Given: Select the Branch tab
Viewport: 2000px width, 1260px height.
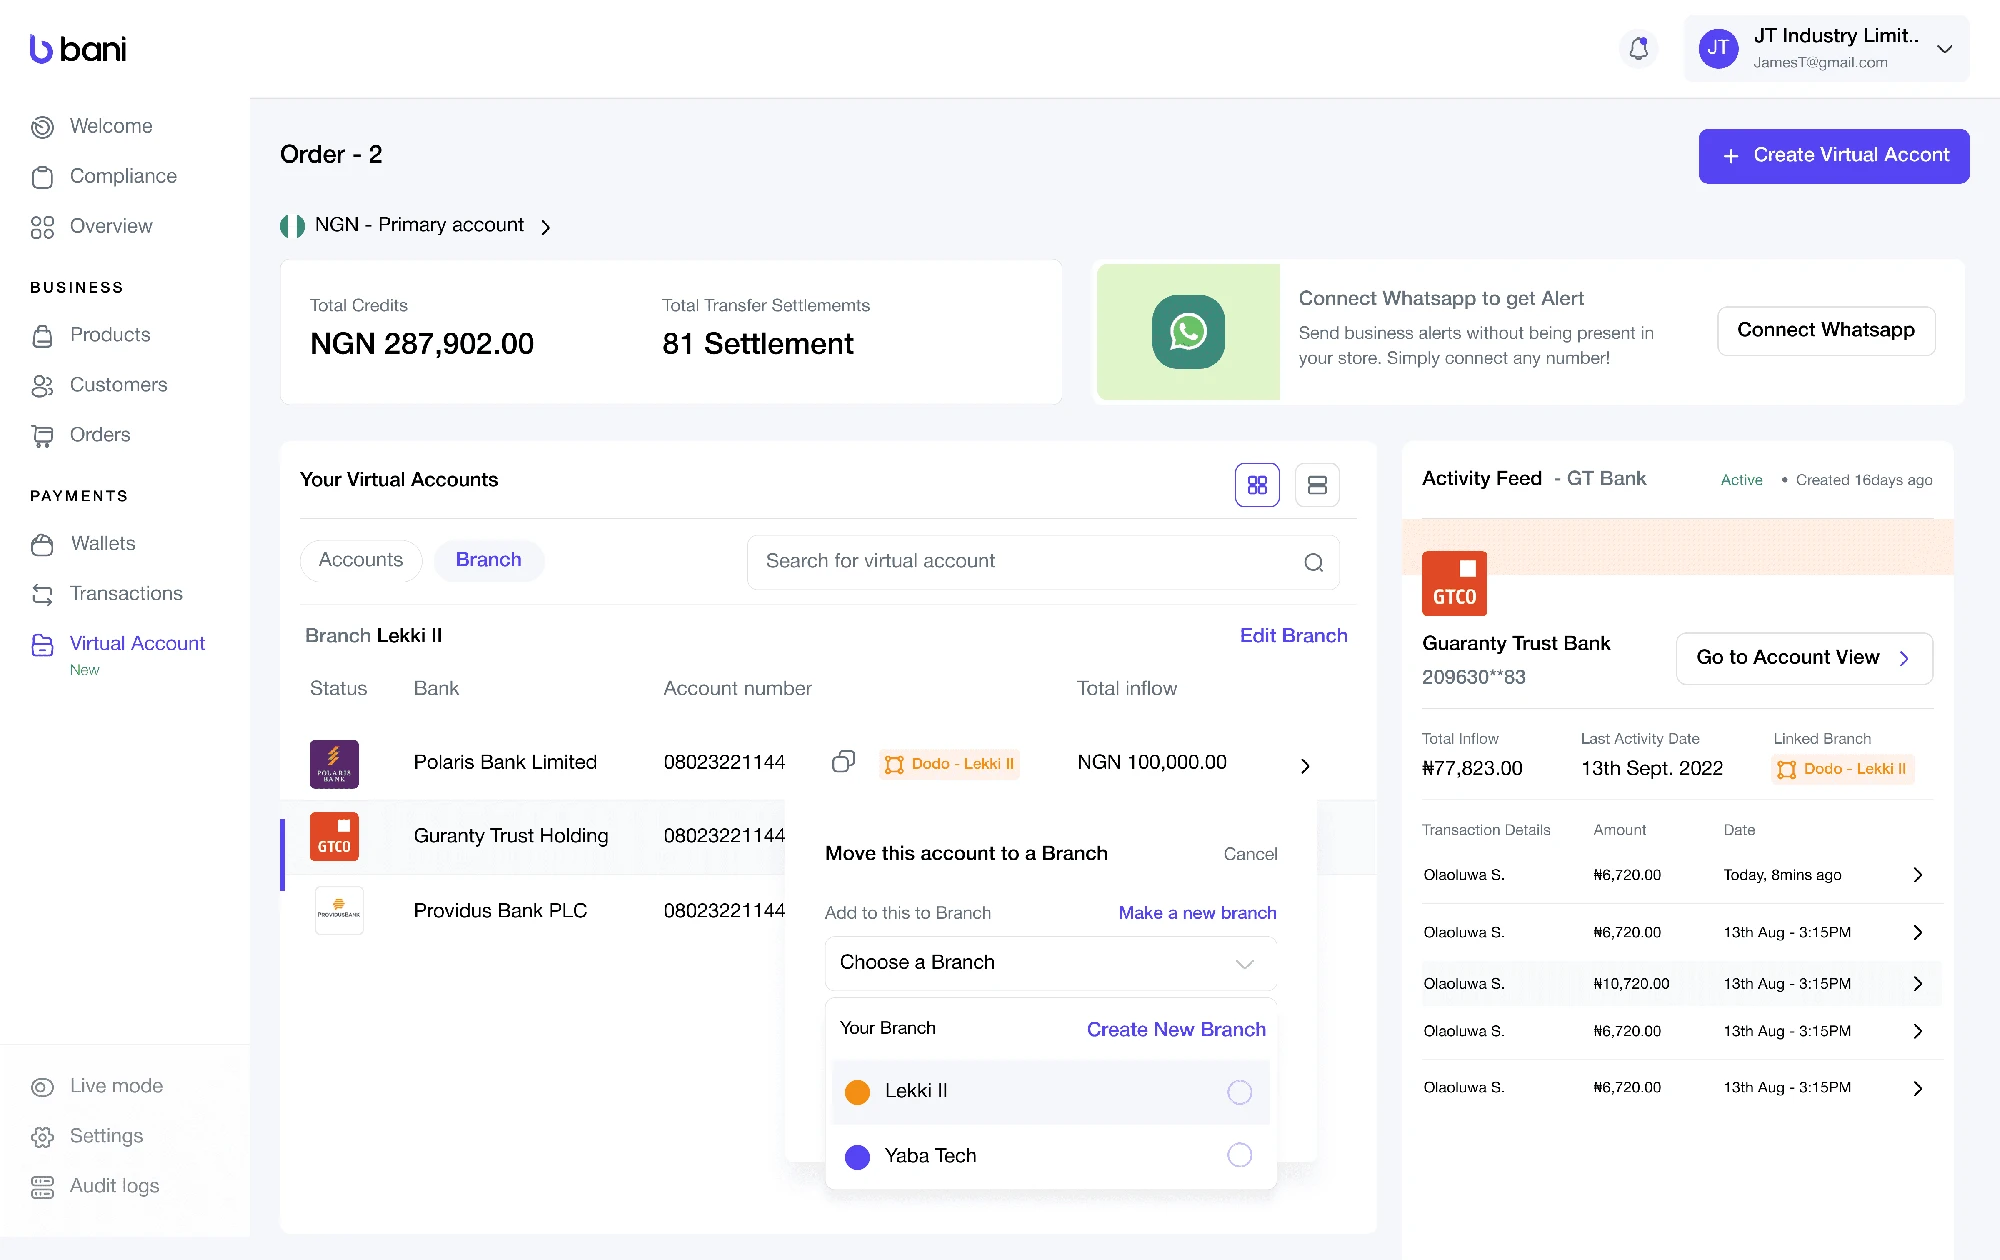Looking at the screenshot, I should coord(489,560).
